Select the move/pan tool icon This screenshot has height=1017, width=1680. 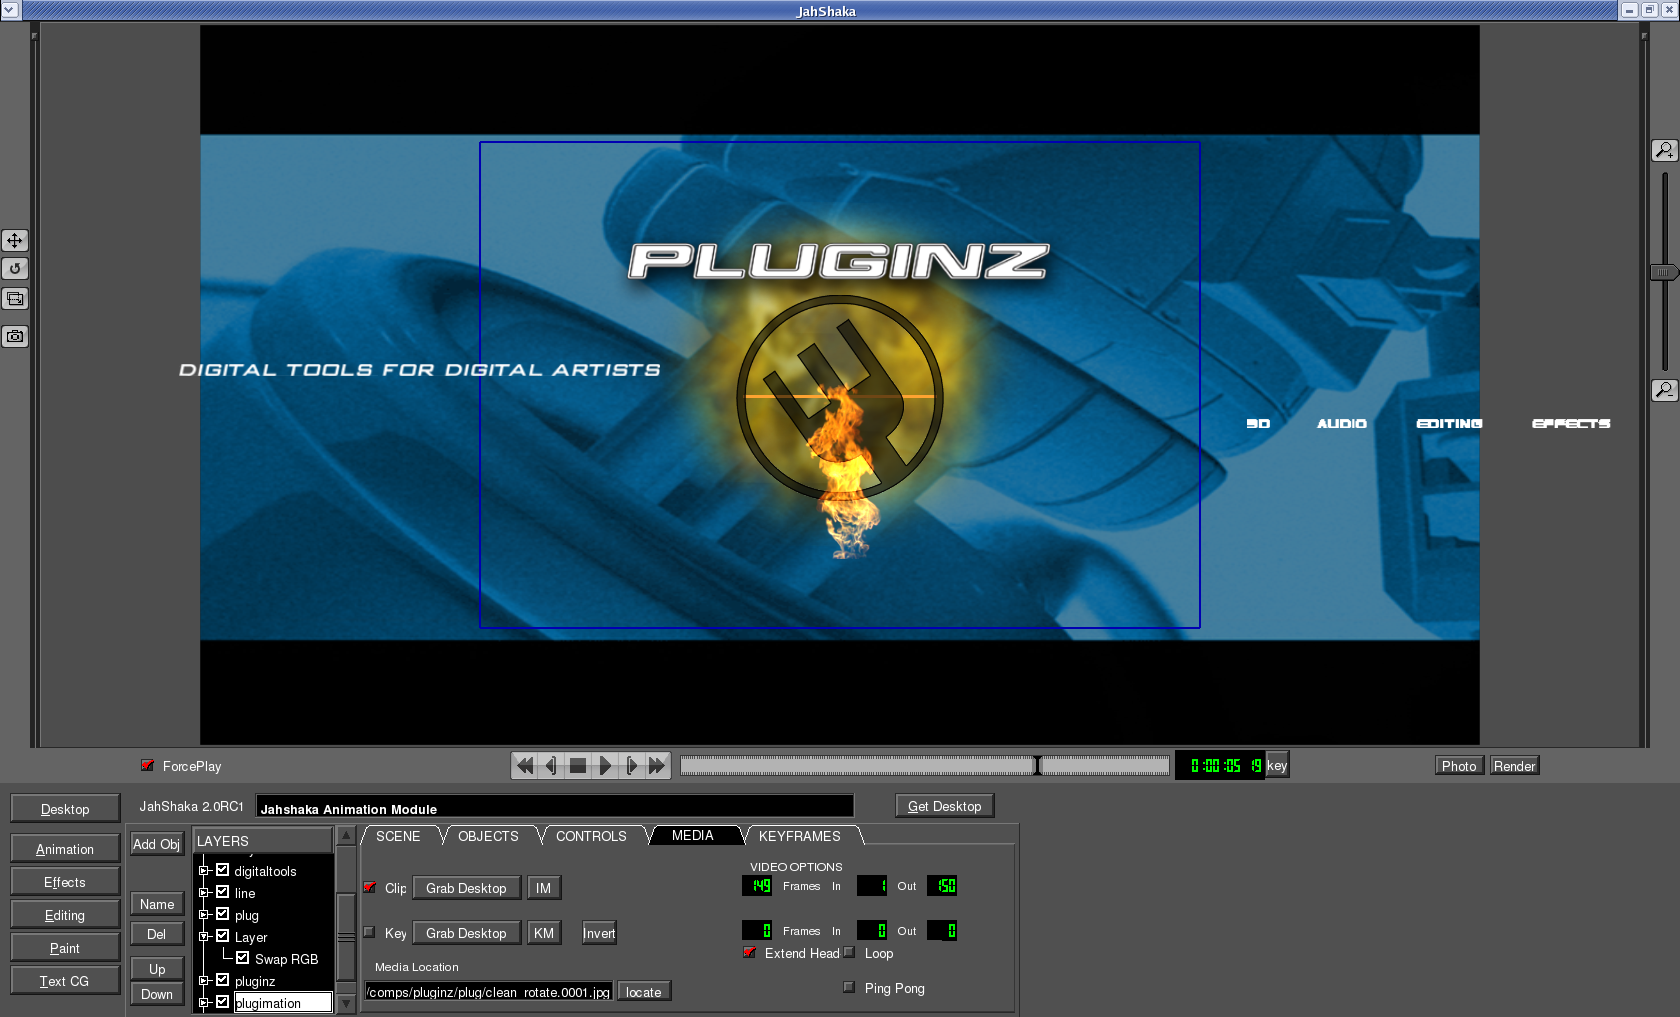[15, 240]
